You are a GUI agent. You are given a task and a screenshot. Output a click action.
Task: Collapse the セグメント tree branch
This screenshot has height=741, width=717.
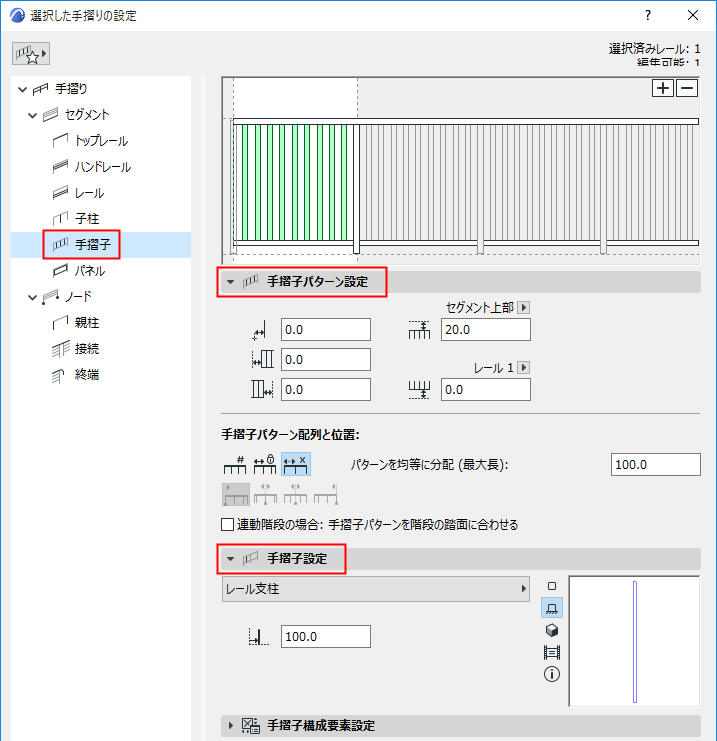coord(32,115)
